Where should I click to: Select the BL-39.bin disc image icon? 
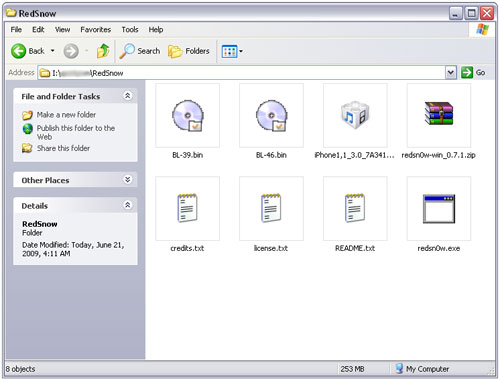(x=188, y=115)
